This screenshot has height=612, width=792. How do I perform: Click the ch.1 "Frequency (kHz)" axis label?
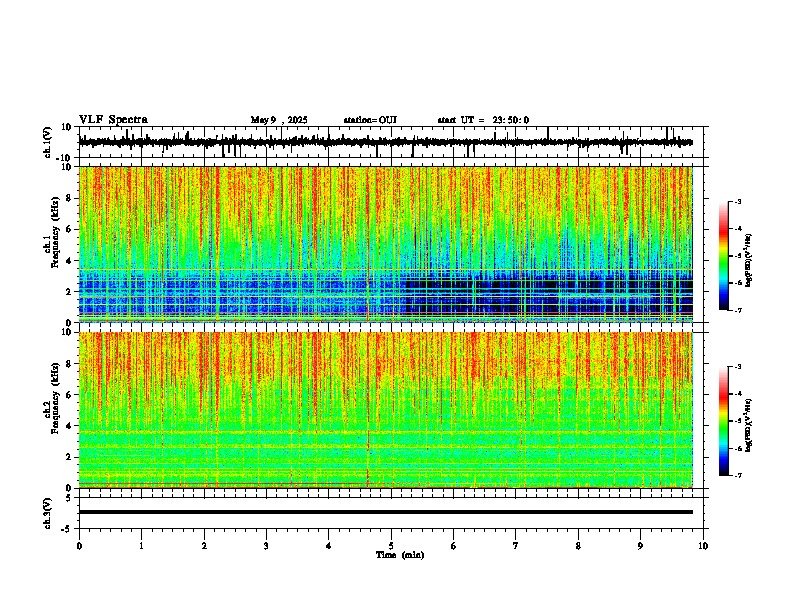click(x=54, y=232)
